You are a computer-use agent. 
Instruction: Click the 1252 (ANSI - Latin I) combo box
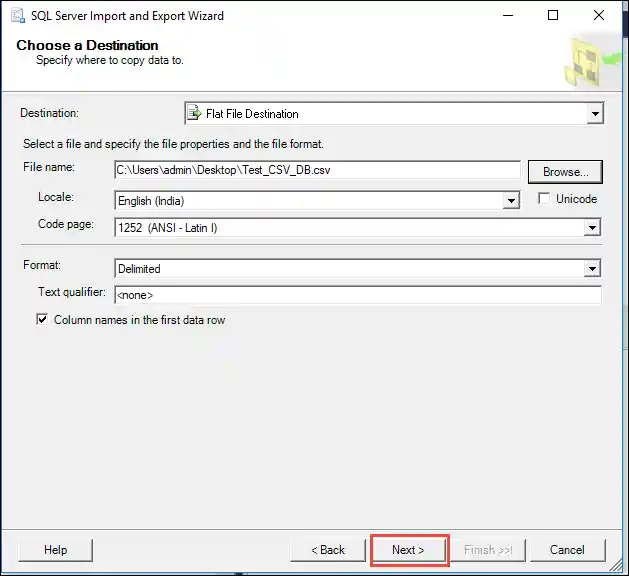(357, 228)
